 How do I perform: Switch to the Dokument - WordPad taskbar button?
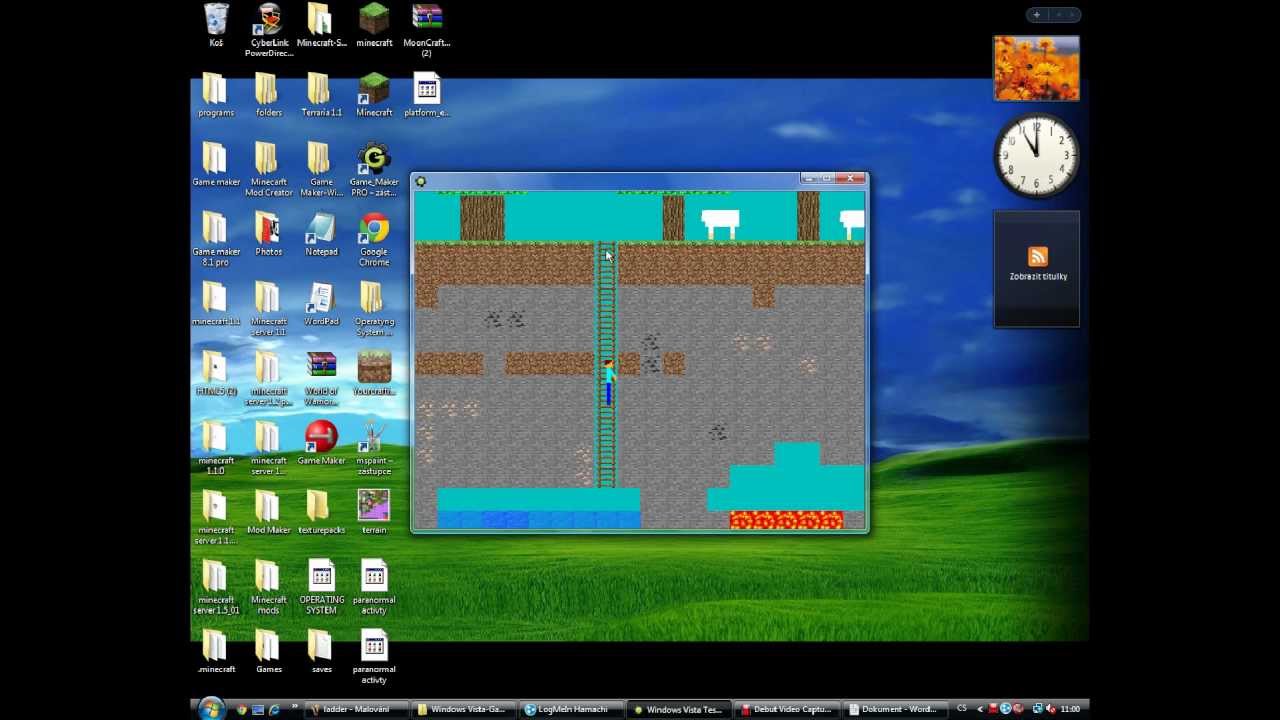895,710
